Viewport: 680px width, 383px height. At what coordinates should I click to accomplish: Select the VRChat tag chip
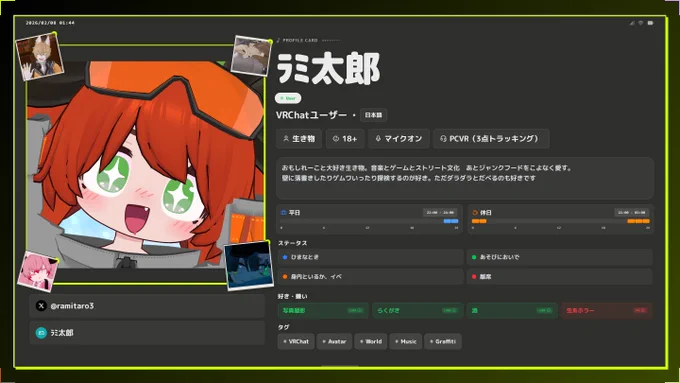pos(296,341)
